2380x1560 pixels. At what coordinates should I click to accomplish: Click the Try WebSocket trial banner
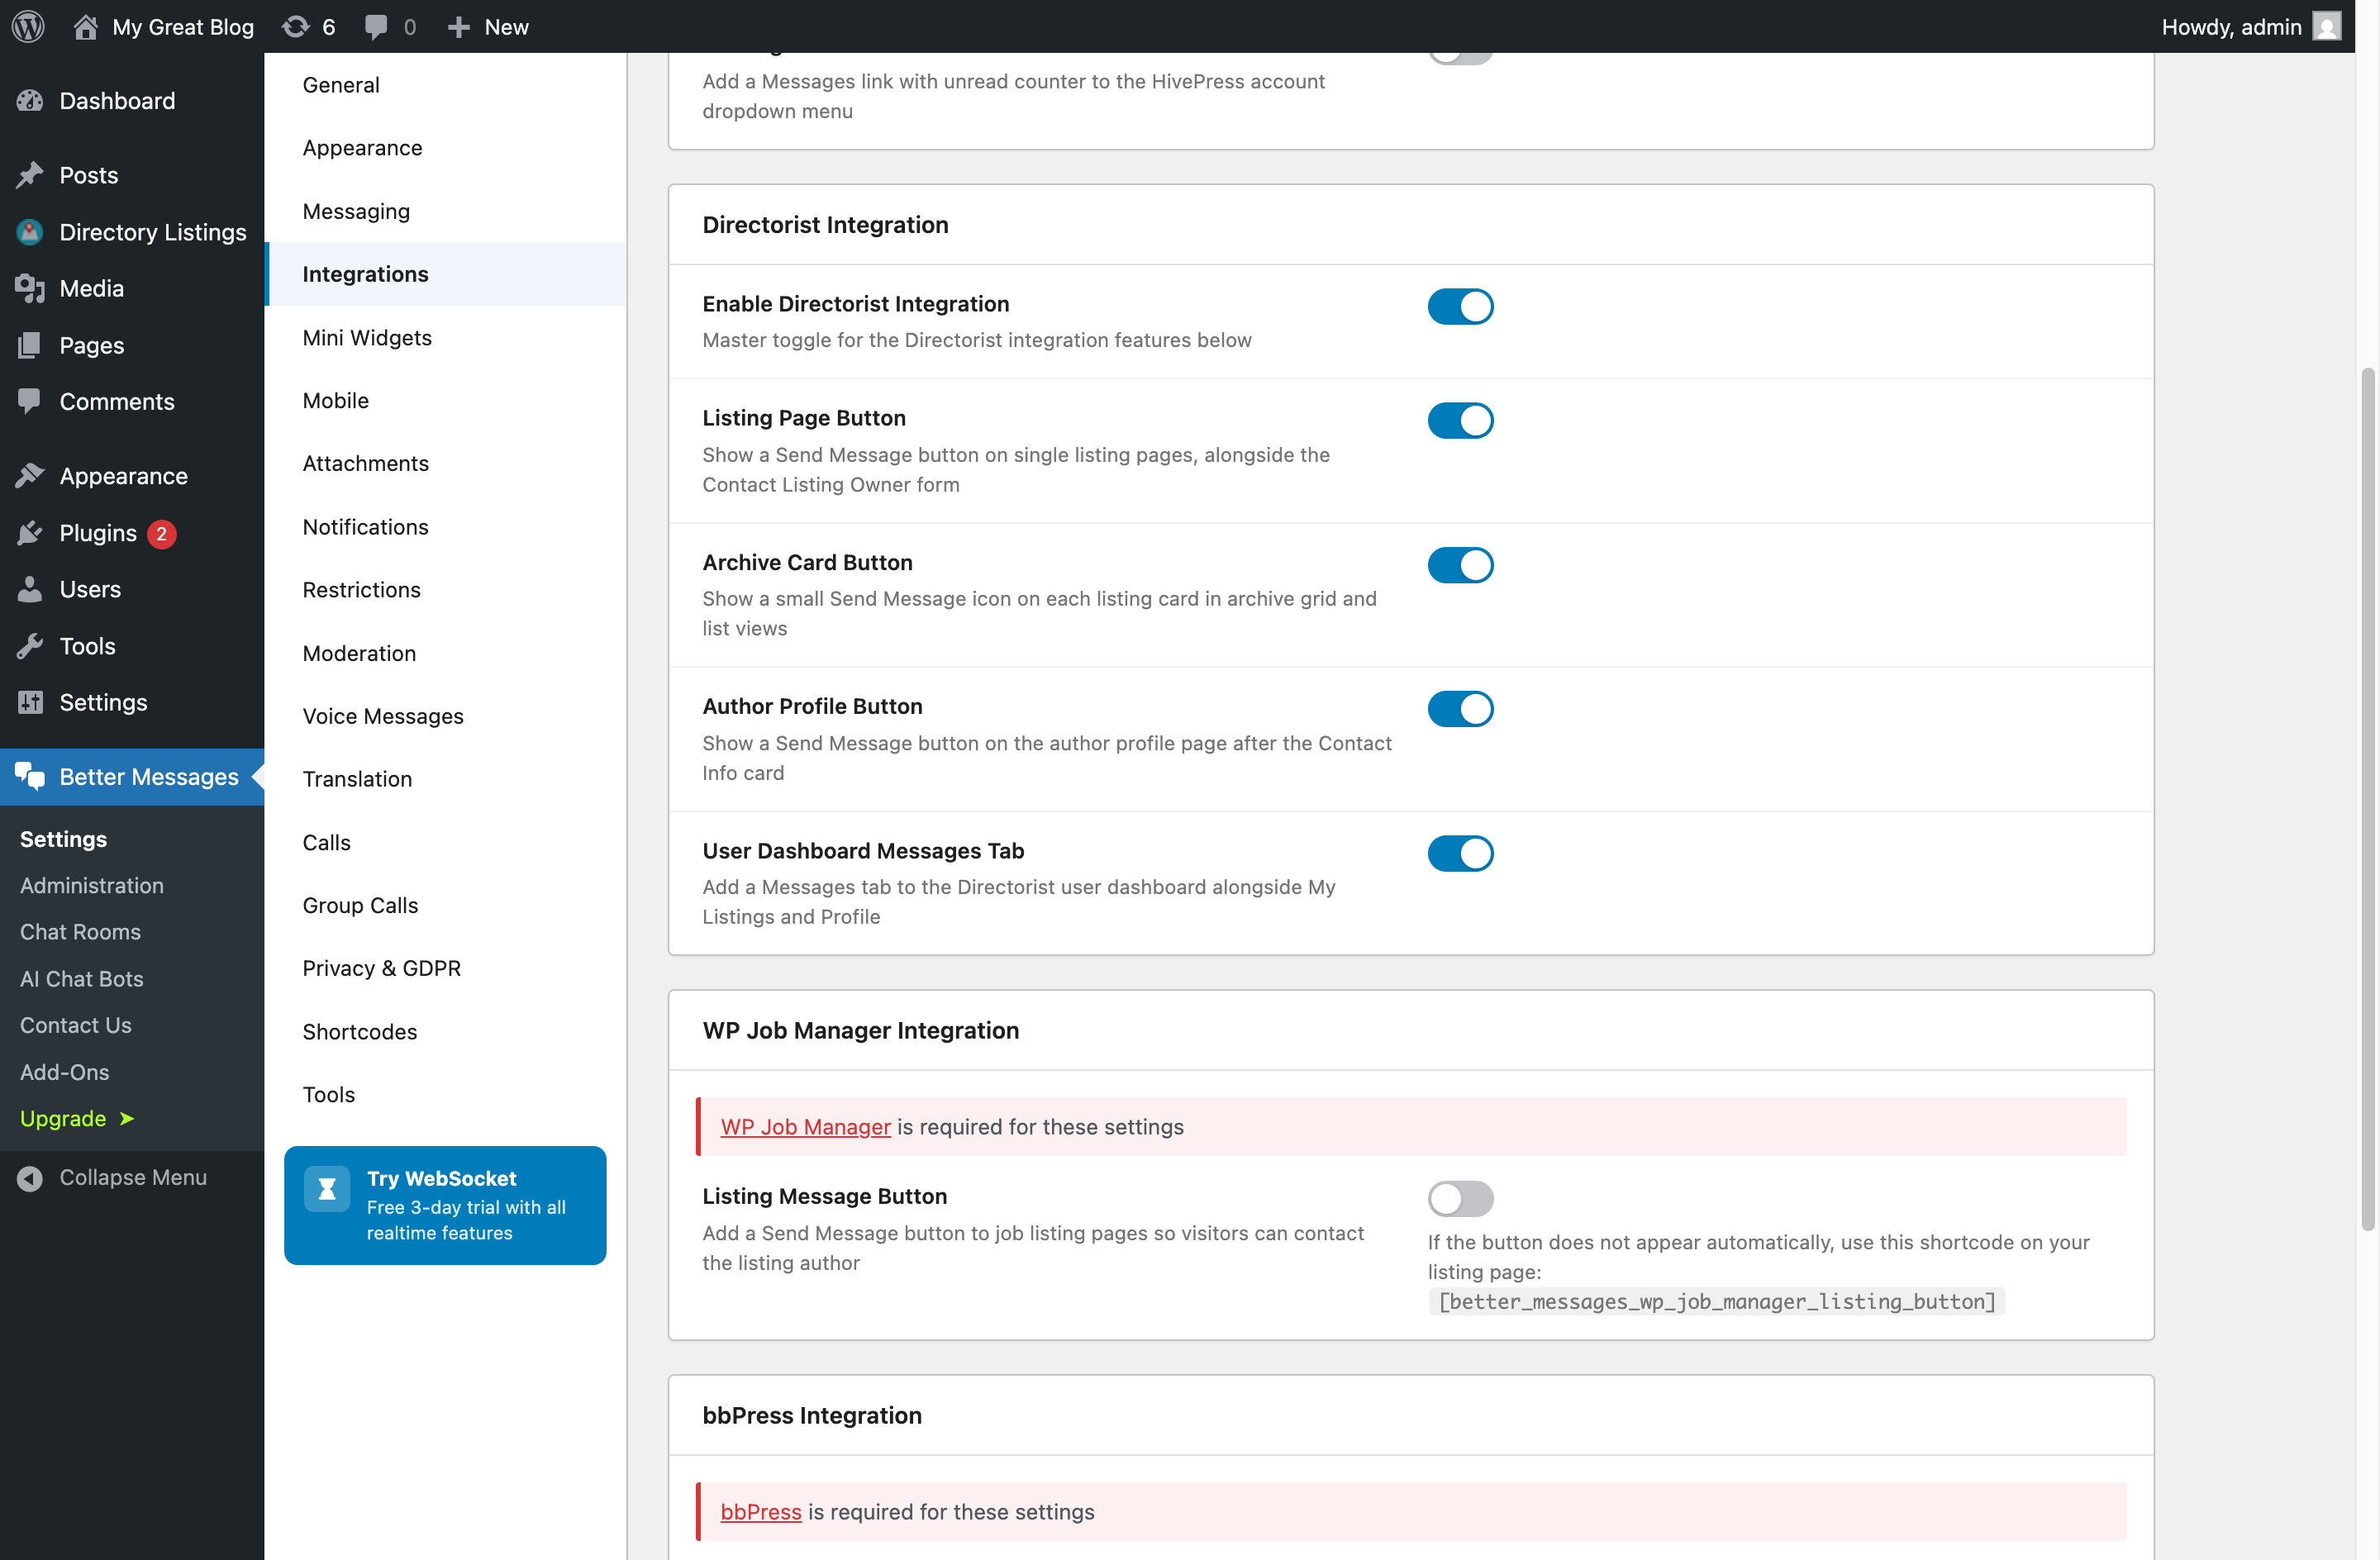click(x=445, y=1205)
